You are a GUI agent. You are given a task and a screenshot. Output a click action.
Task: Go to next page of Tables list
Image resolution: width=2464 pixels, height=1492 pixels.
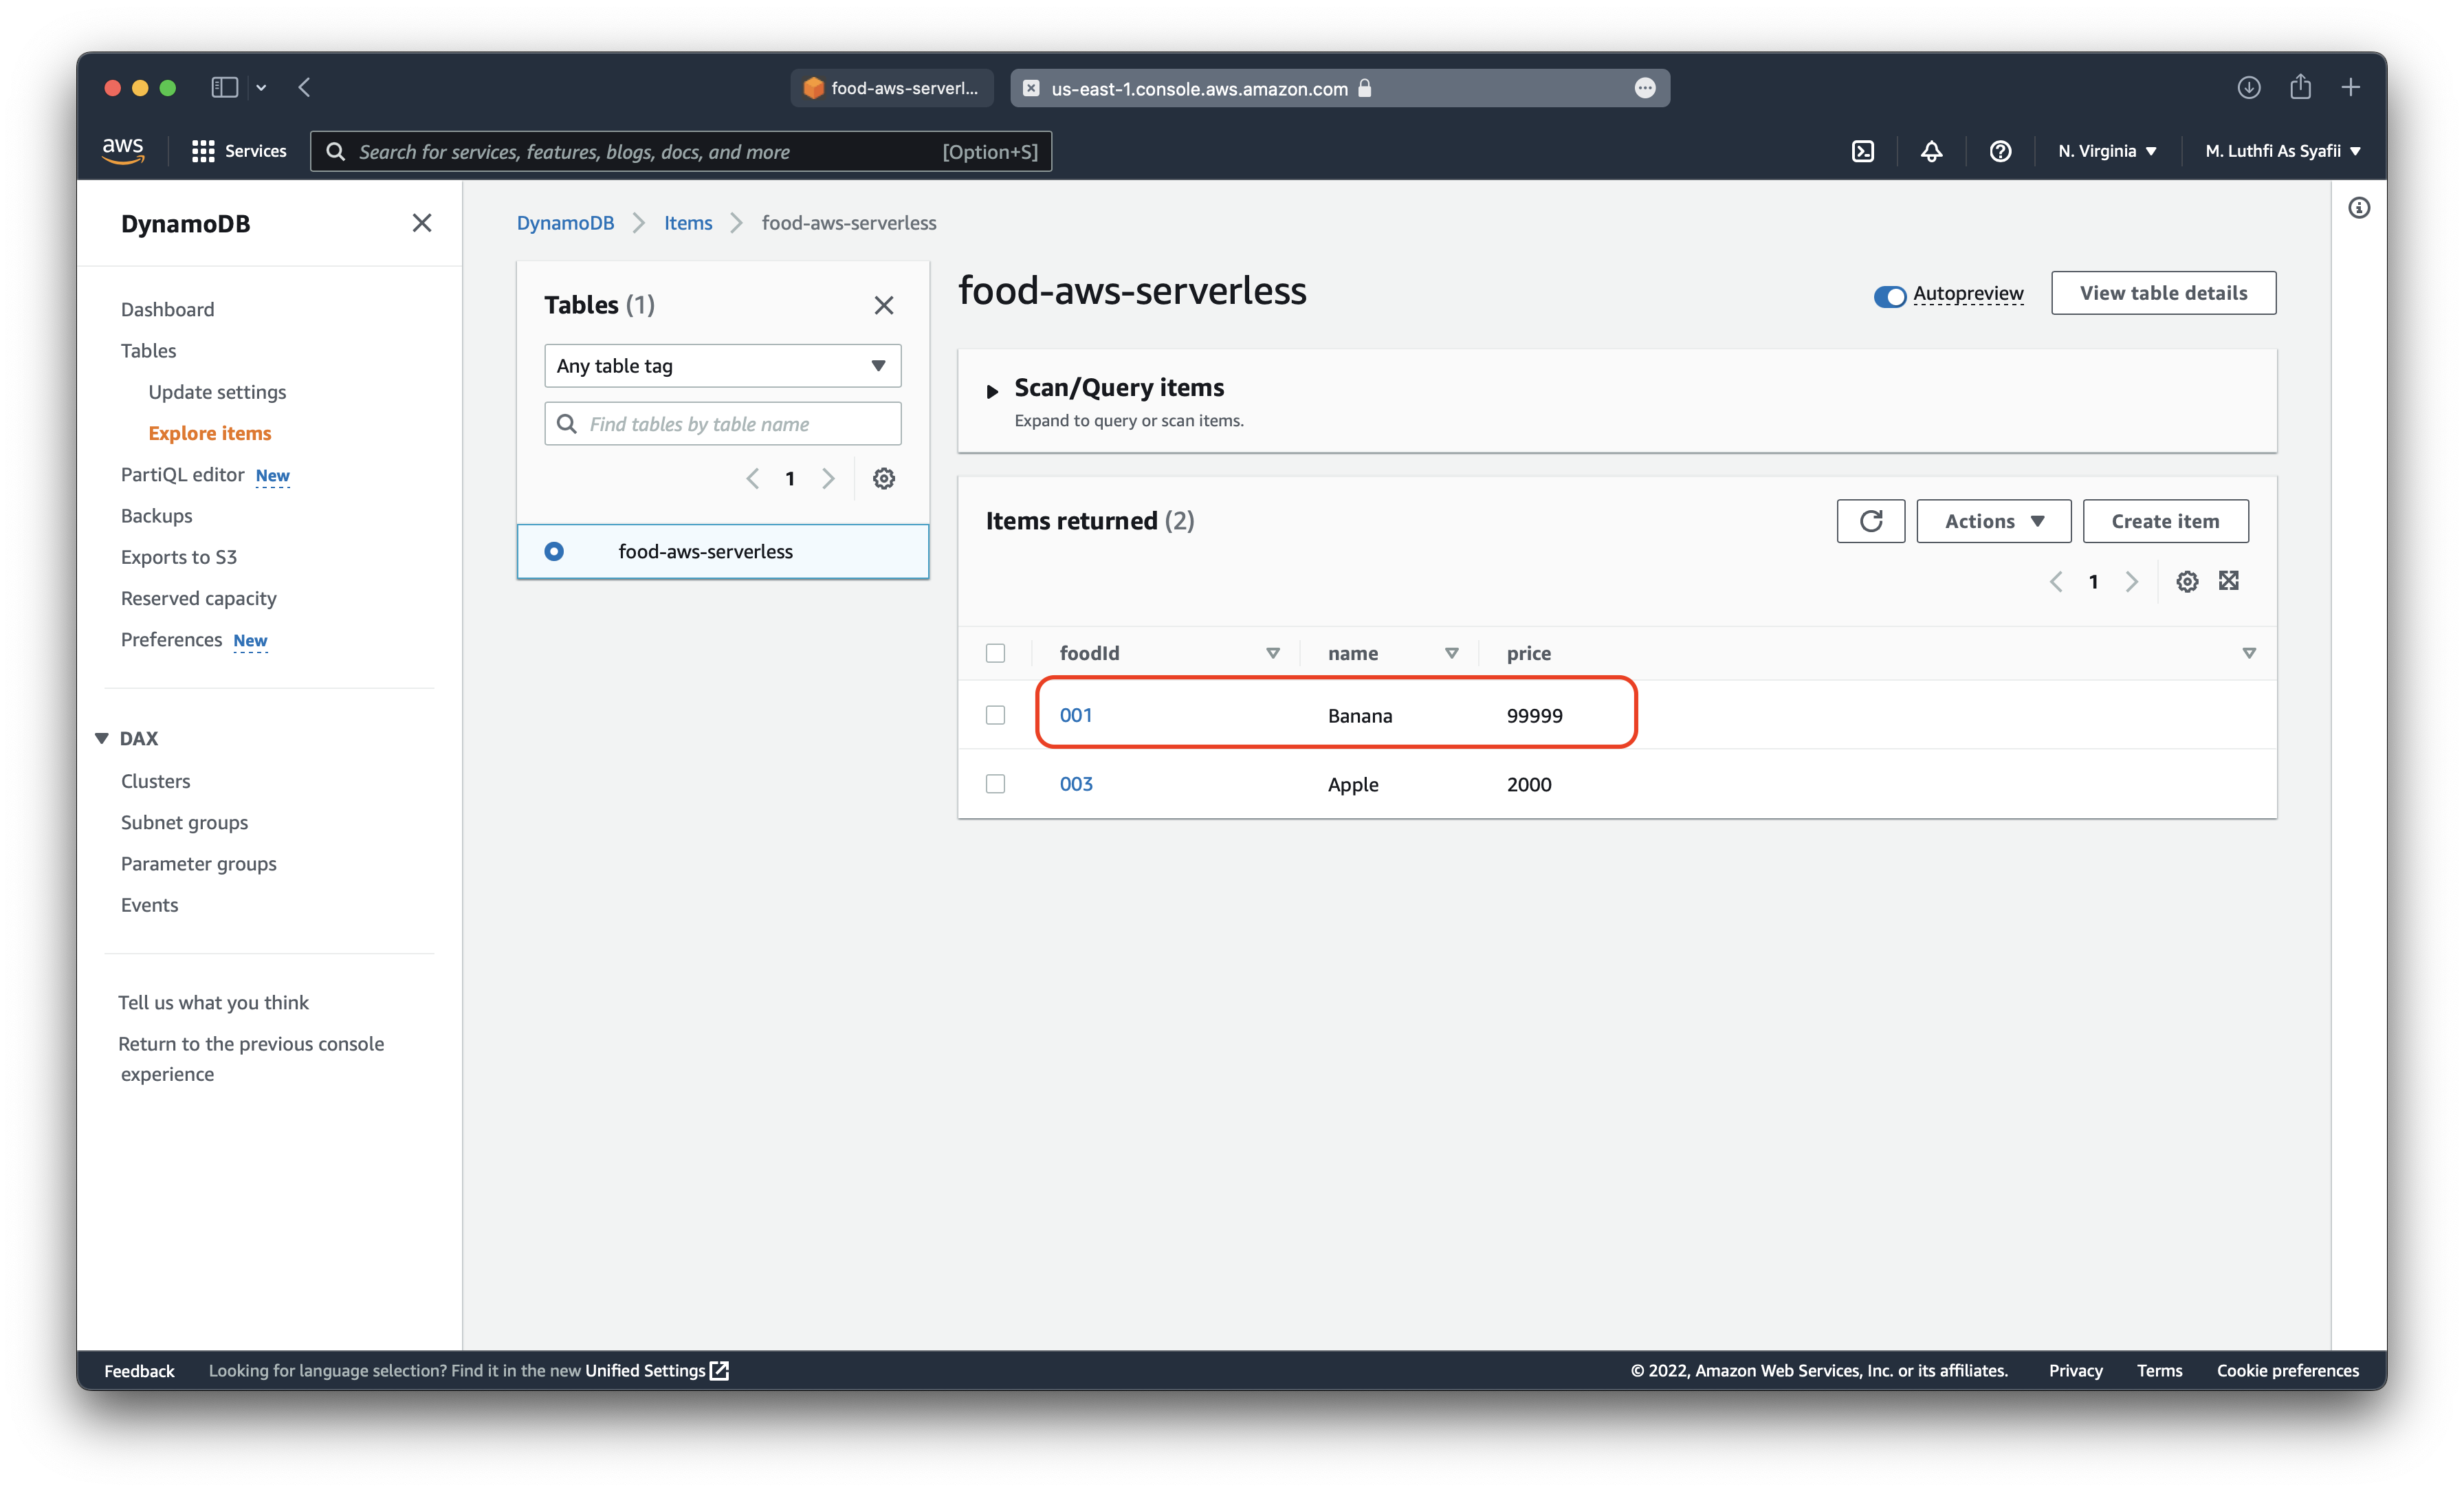[x=828, y=478]
